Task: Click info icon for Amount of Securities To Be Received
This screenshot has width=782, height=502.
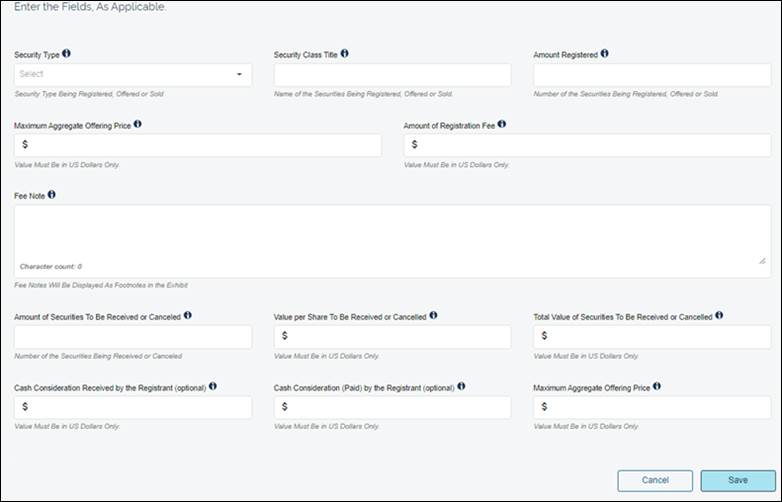Action: [x=188, y=316]
